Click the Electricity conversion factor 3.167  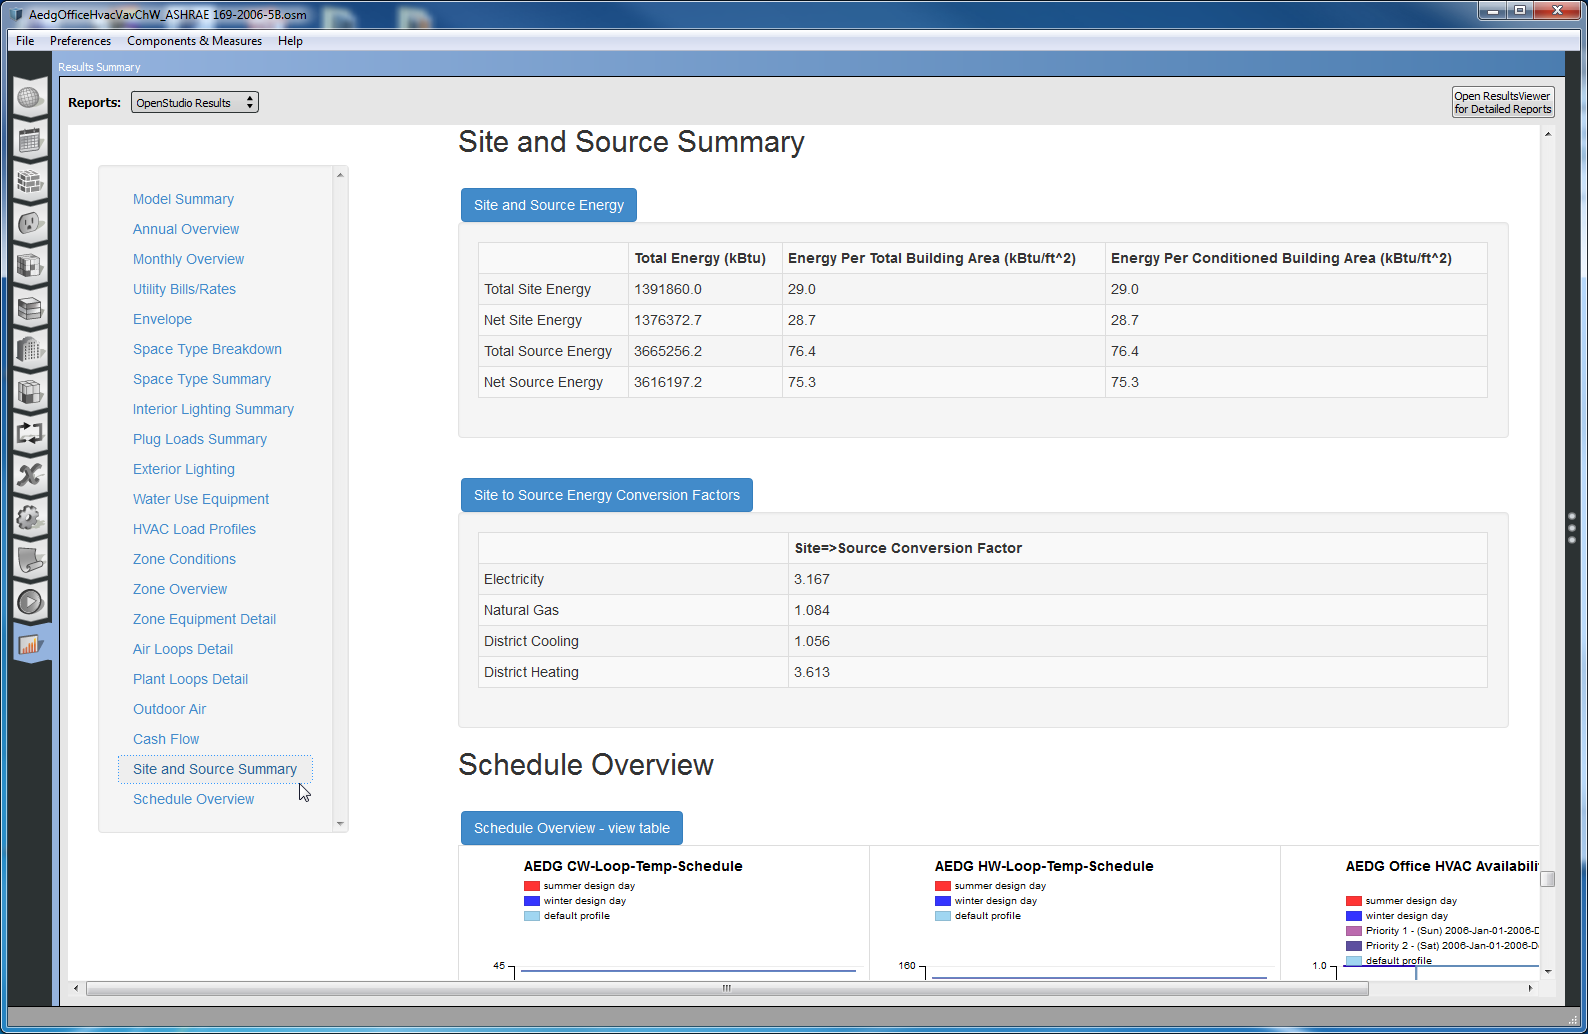click(812, 579)
